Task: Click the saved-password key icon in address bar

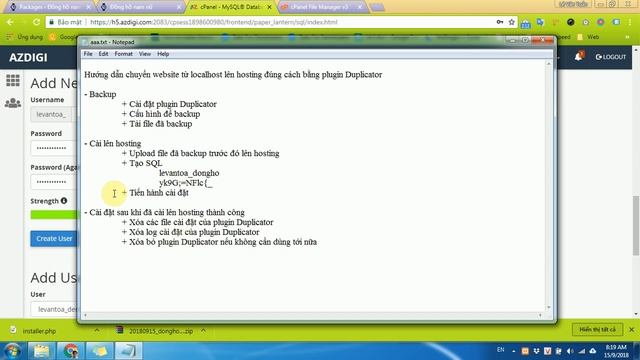Action: (x=500, y=22)
